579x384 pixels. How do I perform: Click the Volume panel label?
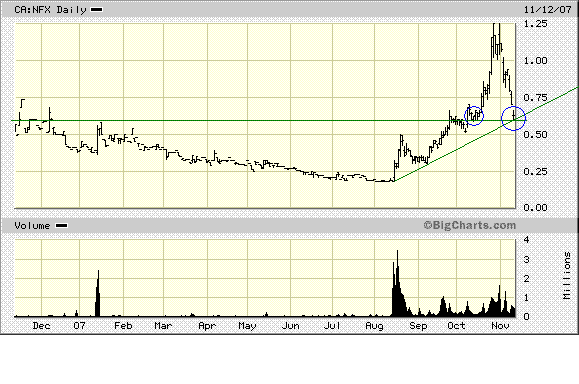coord(32,226)
